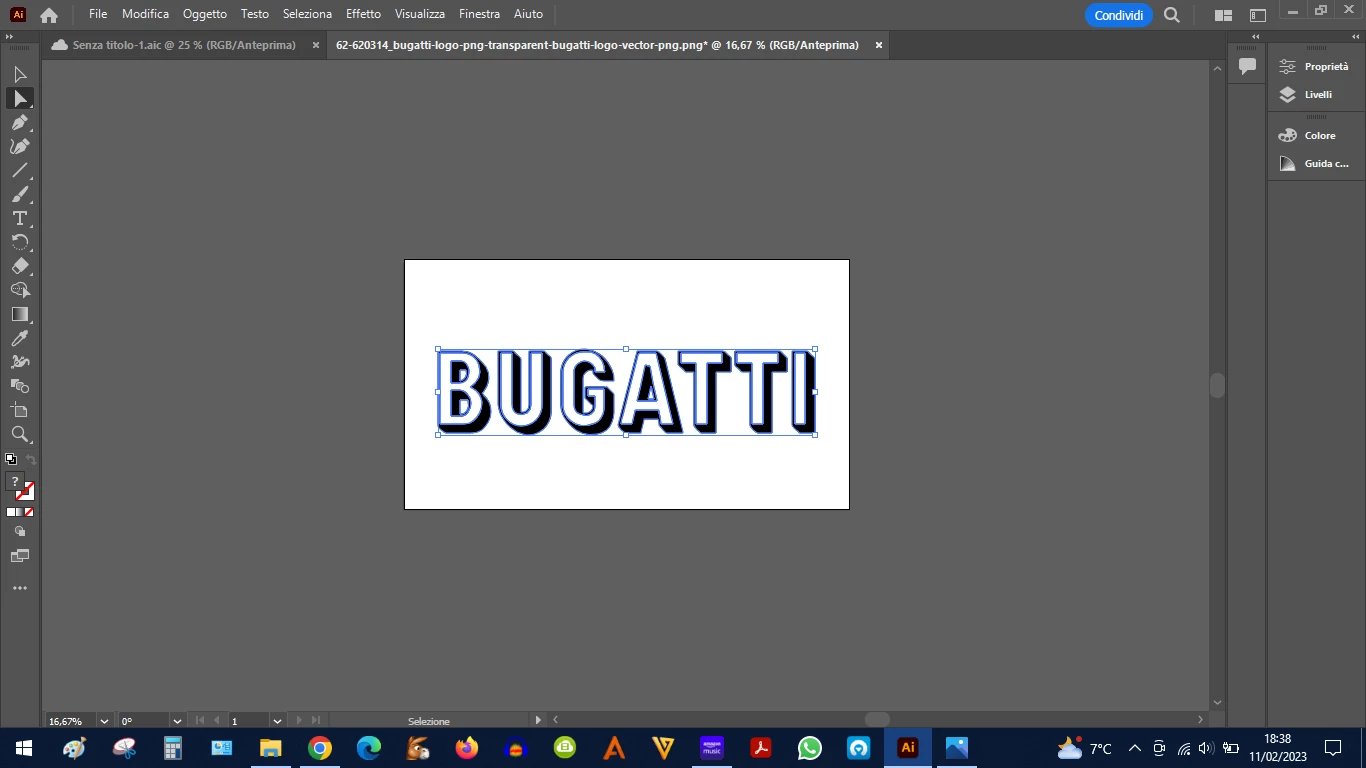Open the search magnifier in top bar
The height and width of the screenshot is (768, 1366).
coord(1172,15)
